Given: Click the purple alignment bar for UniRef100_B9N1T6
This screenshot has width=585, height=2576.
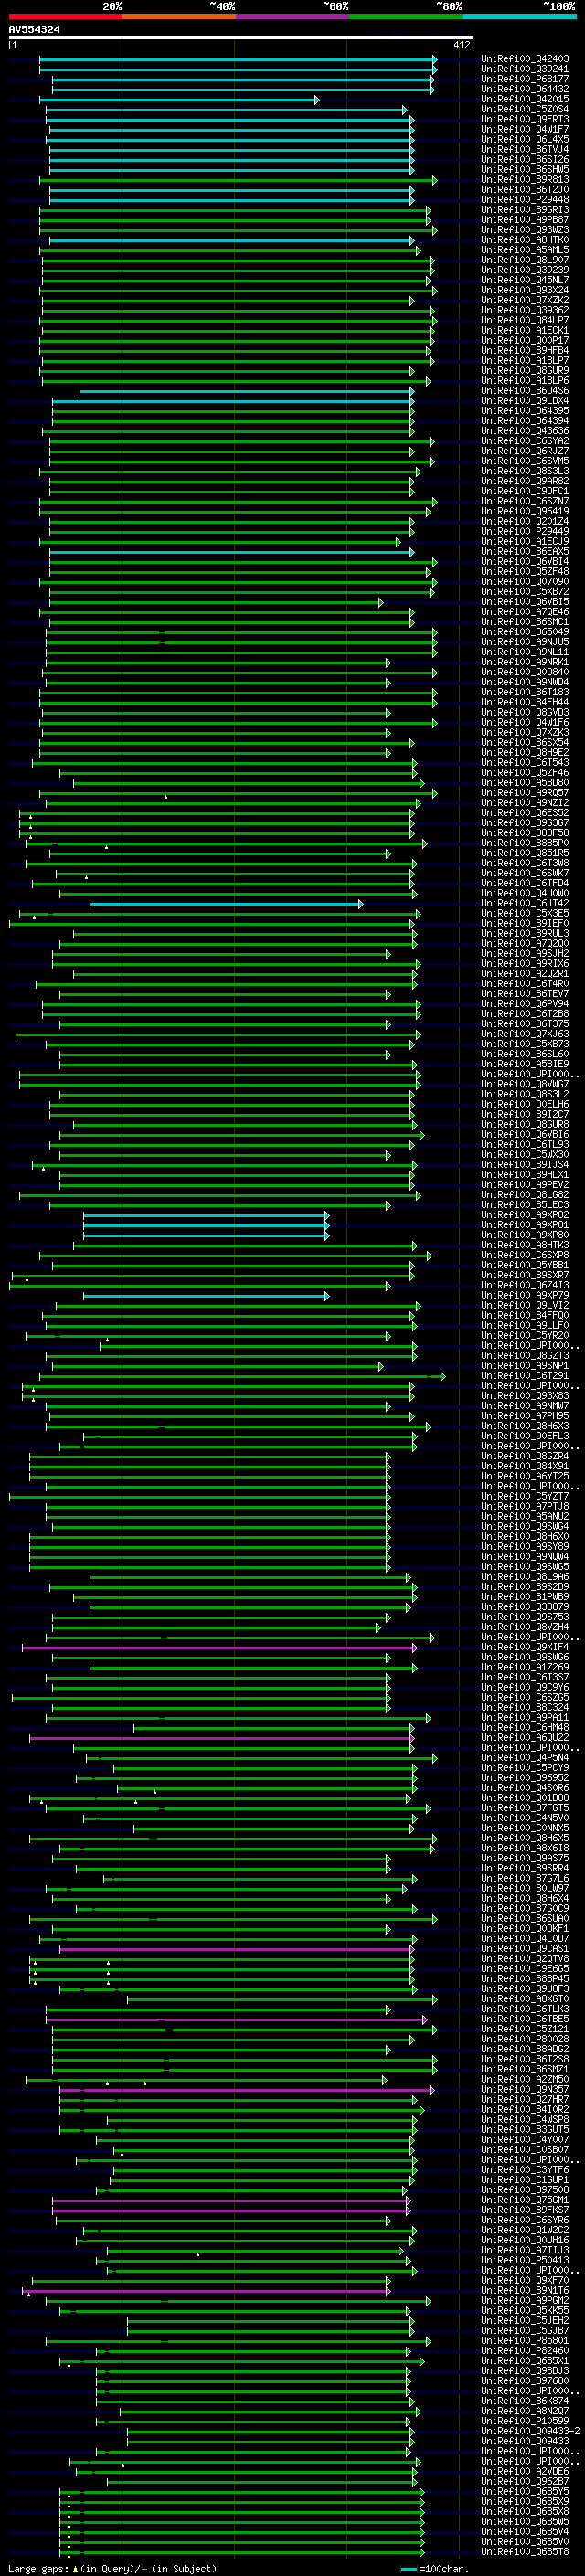Looking at the screenshot, I should [207, 2291].
